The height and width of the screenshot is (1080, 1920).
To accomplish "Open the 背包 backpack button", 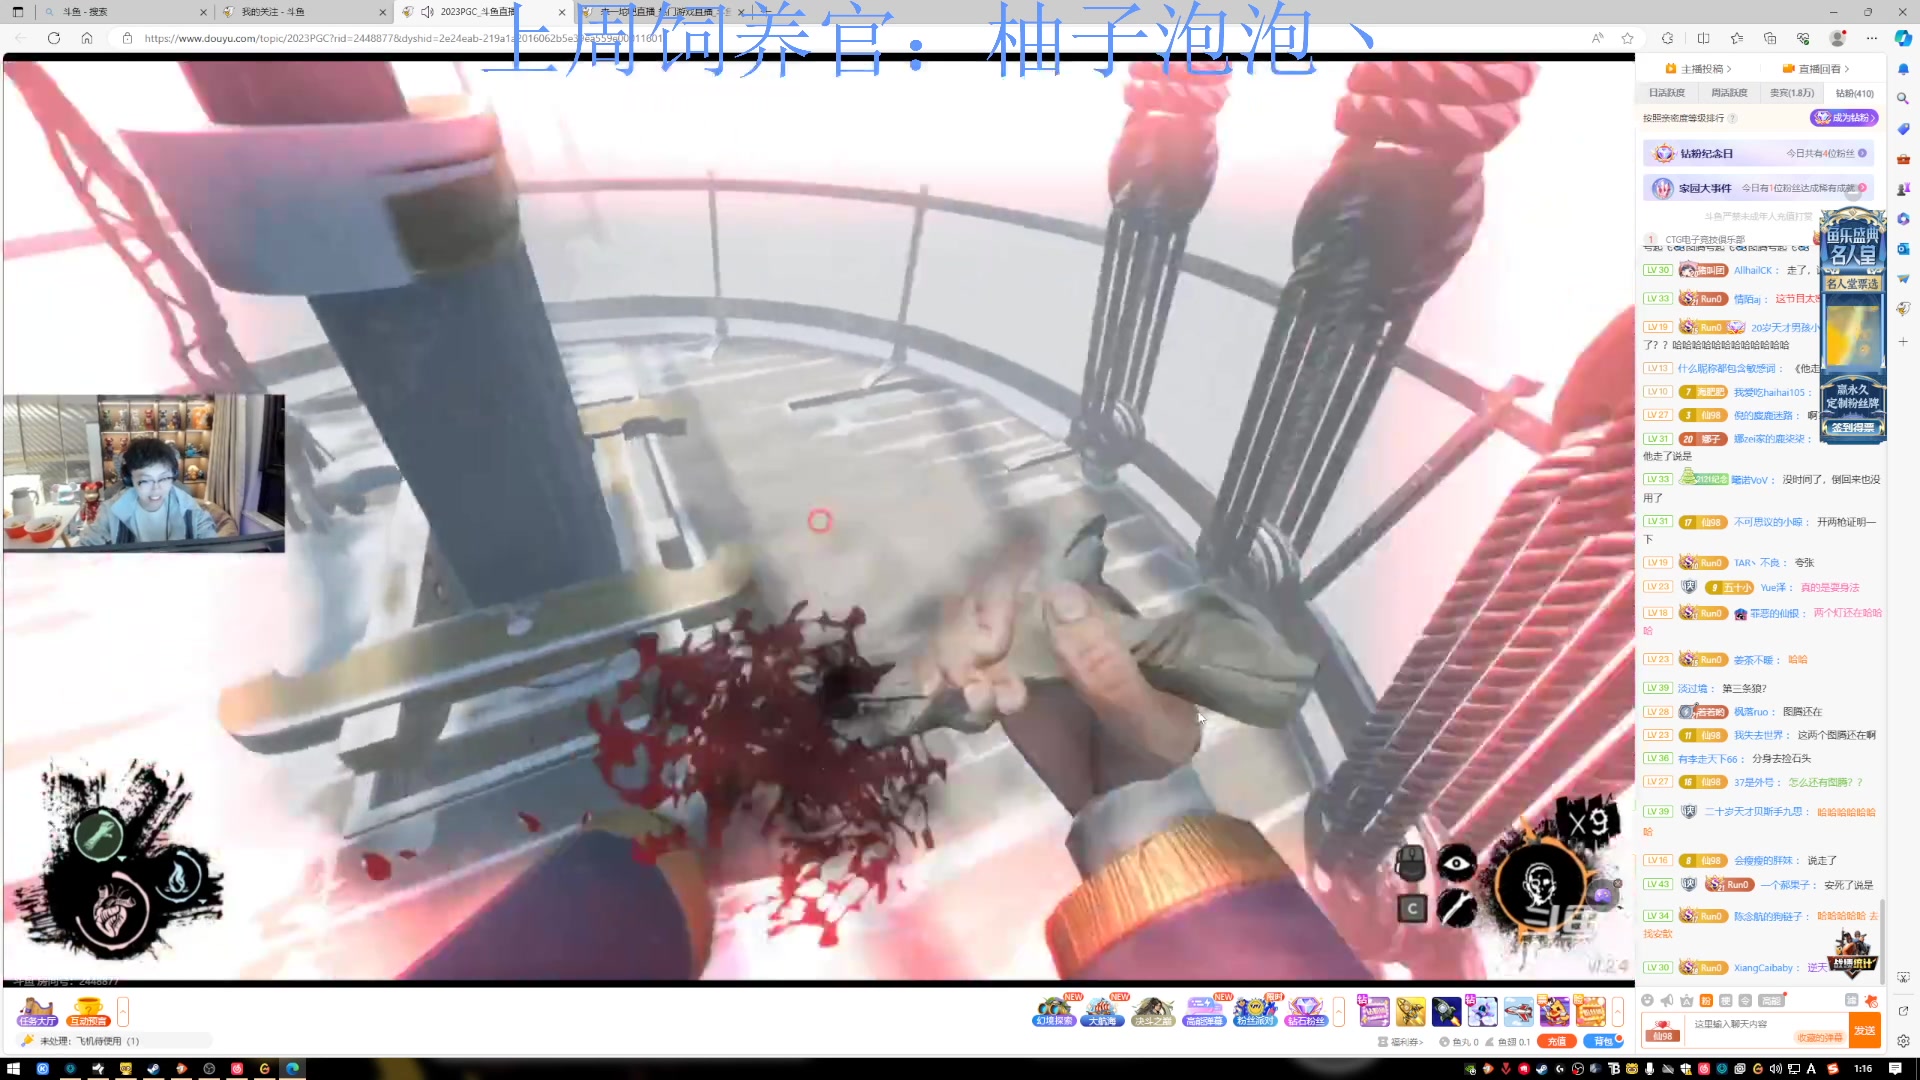I will click(1603, 1042).
